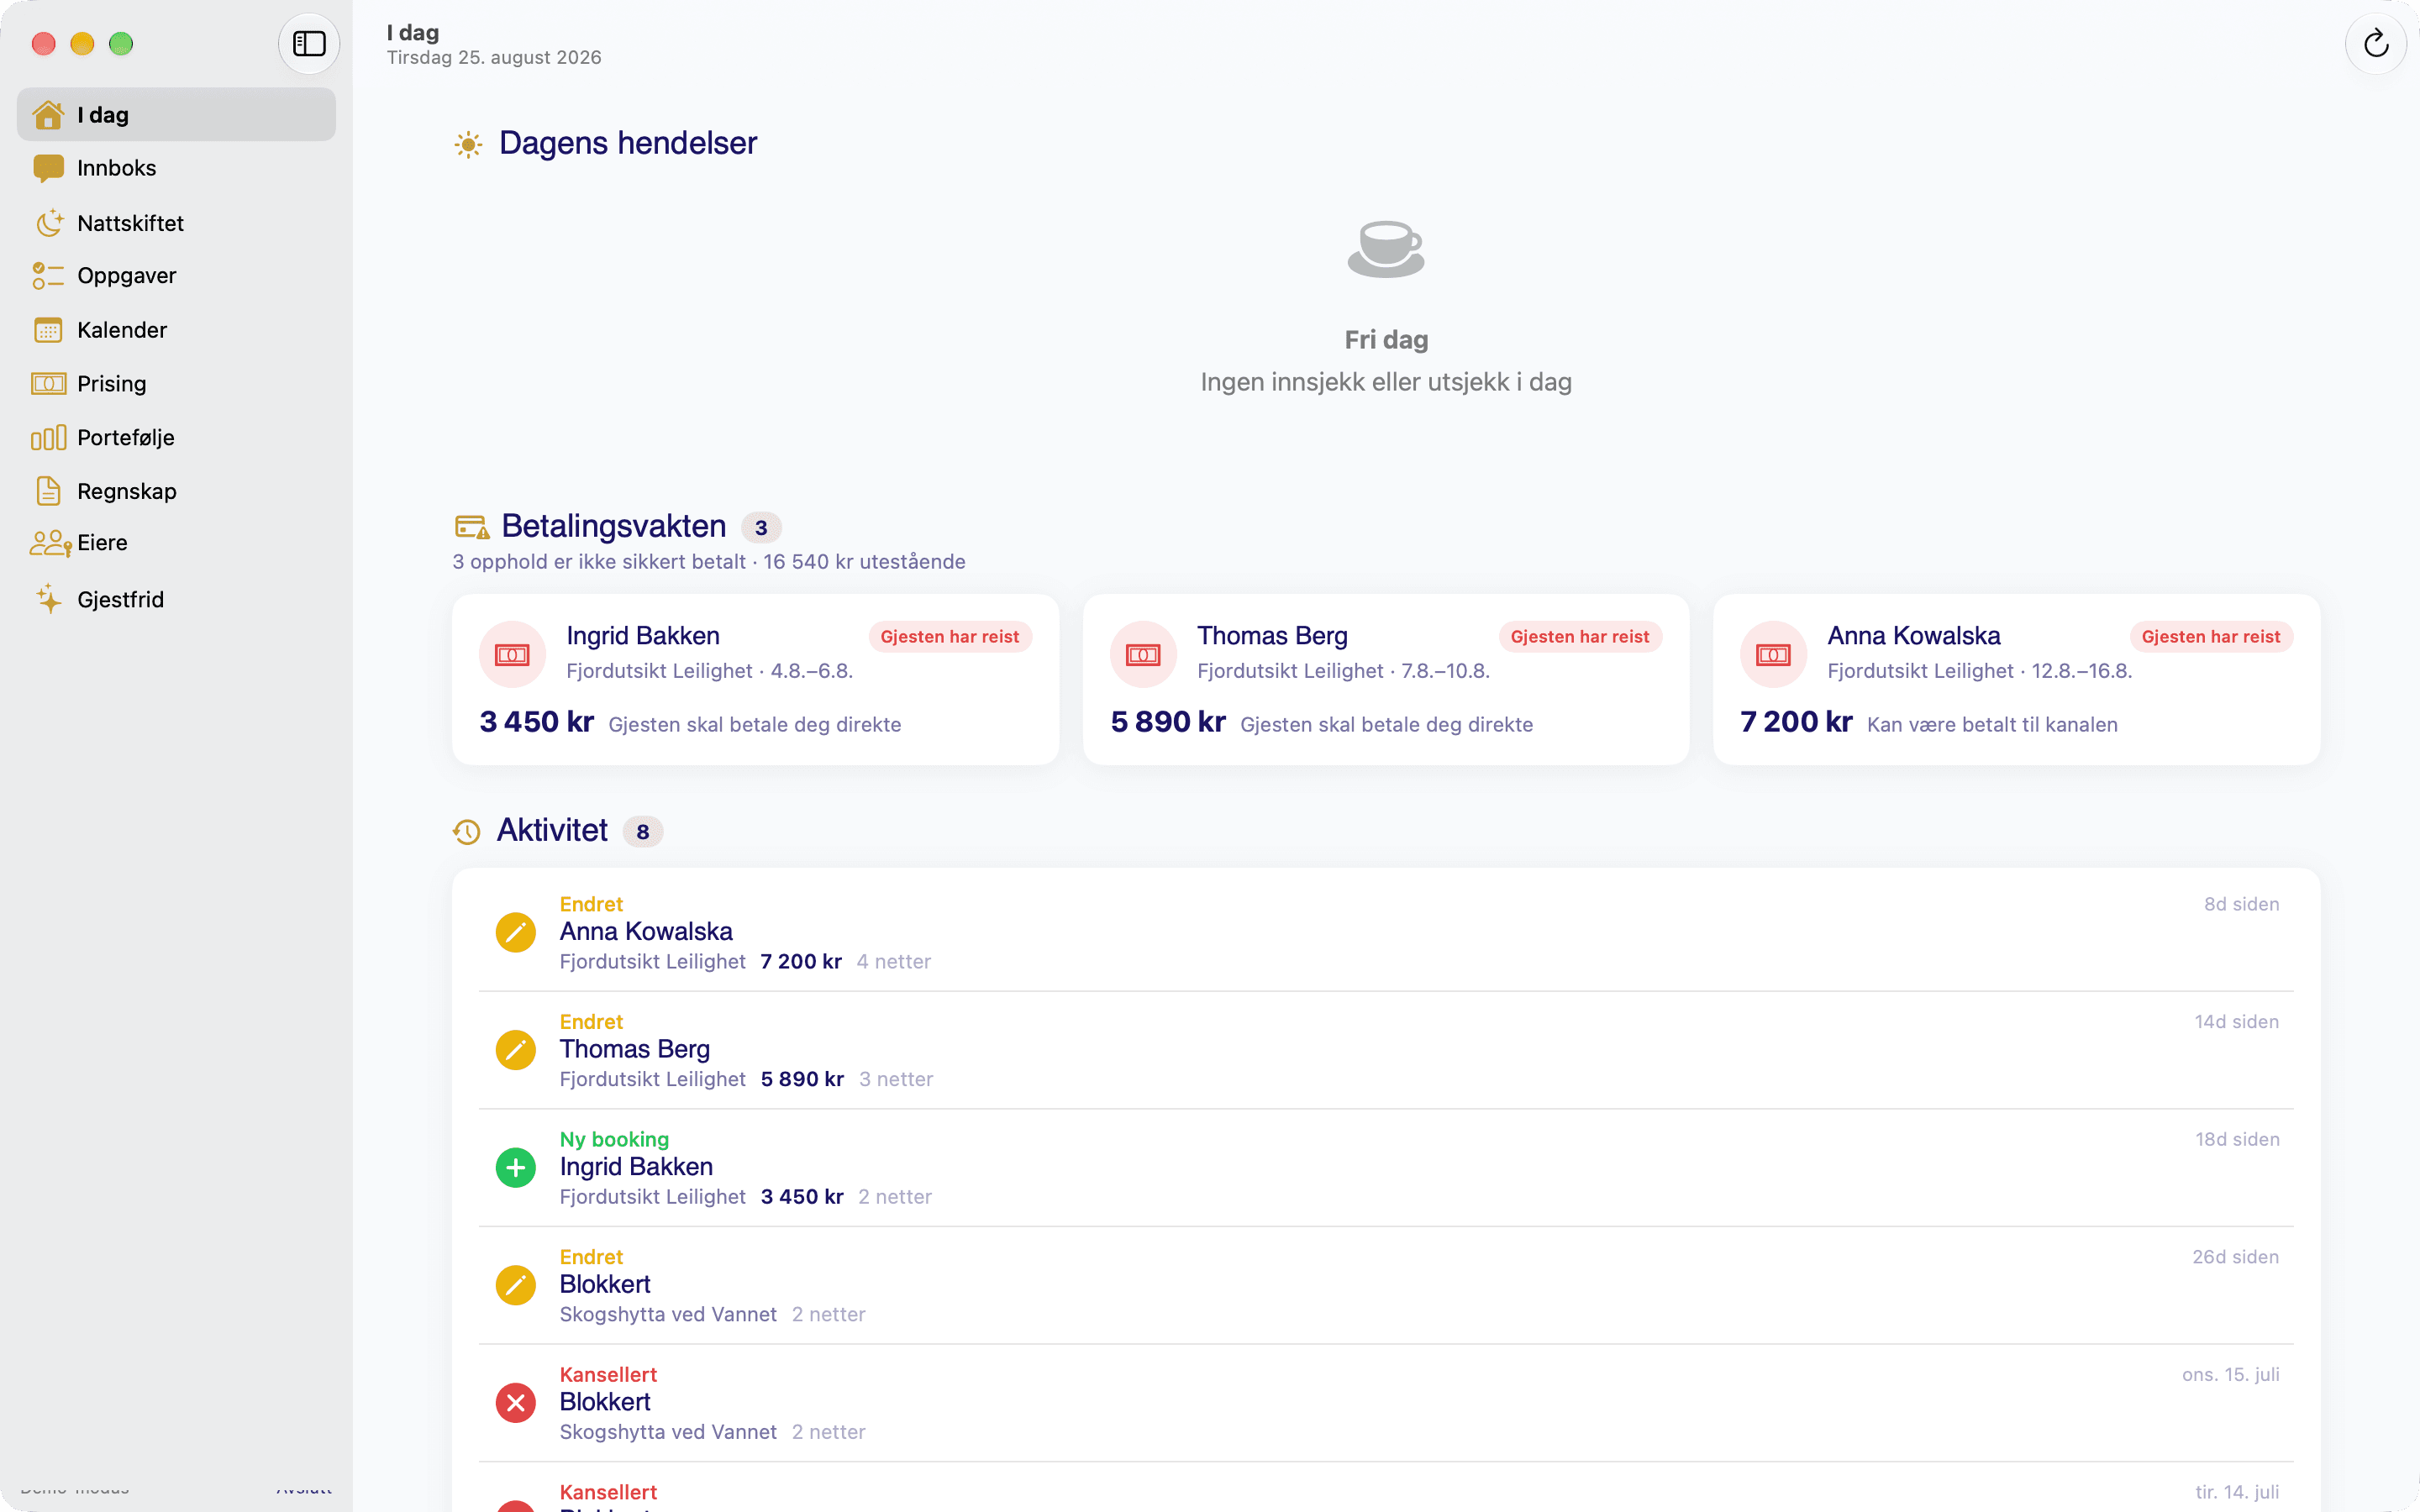
Task: Open the Prising section
Action: tap(176, 384)
